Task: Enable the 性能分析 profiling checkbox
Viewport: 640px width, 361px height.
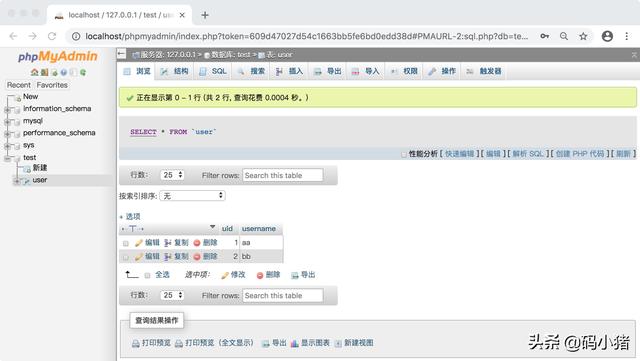Action: point(404,154)
